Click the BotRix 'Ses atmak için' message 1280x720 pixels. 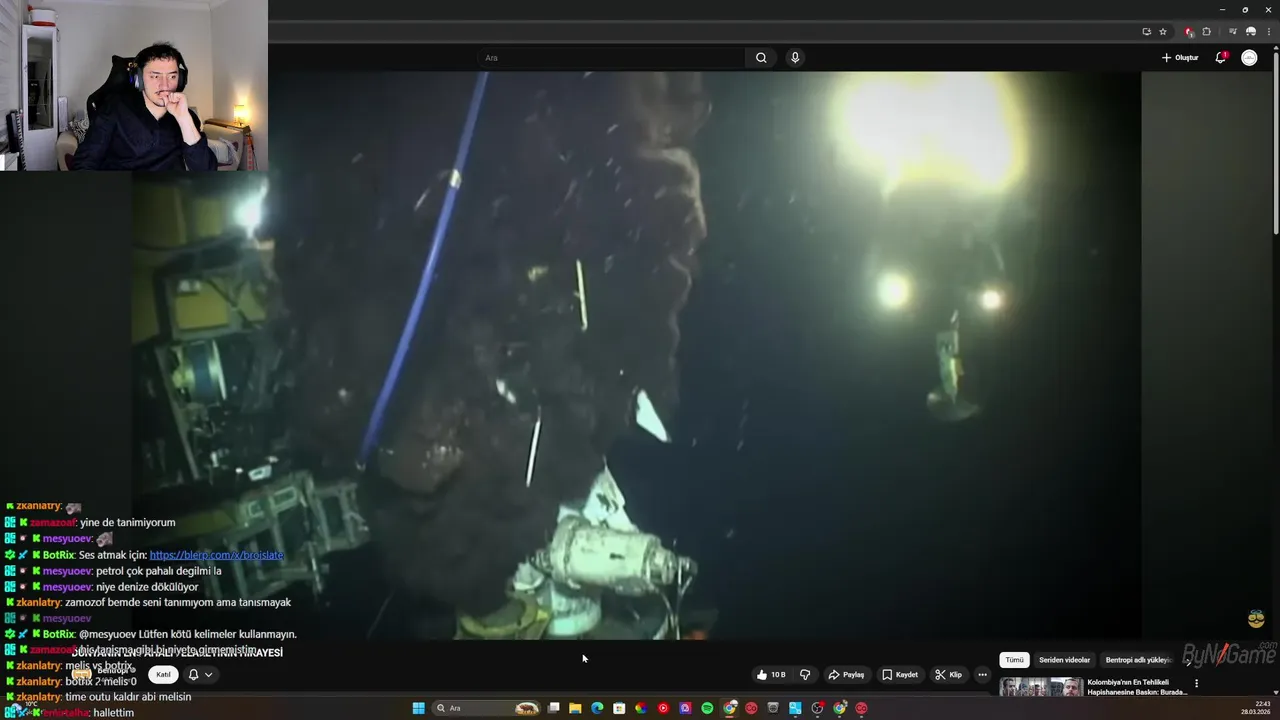tap(144, 555)
